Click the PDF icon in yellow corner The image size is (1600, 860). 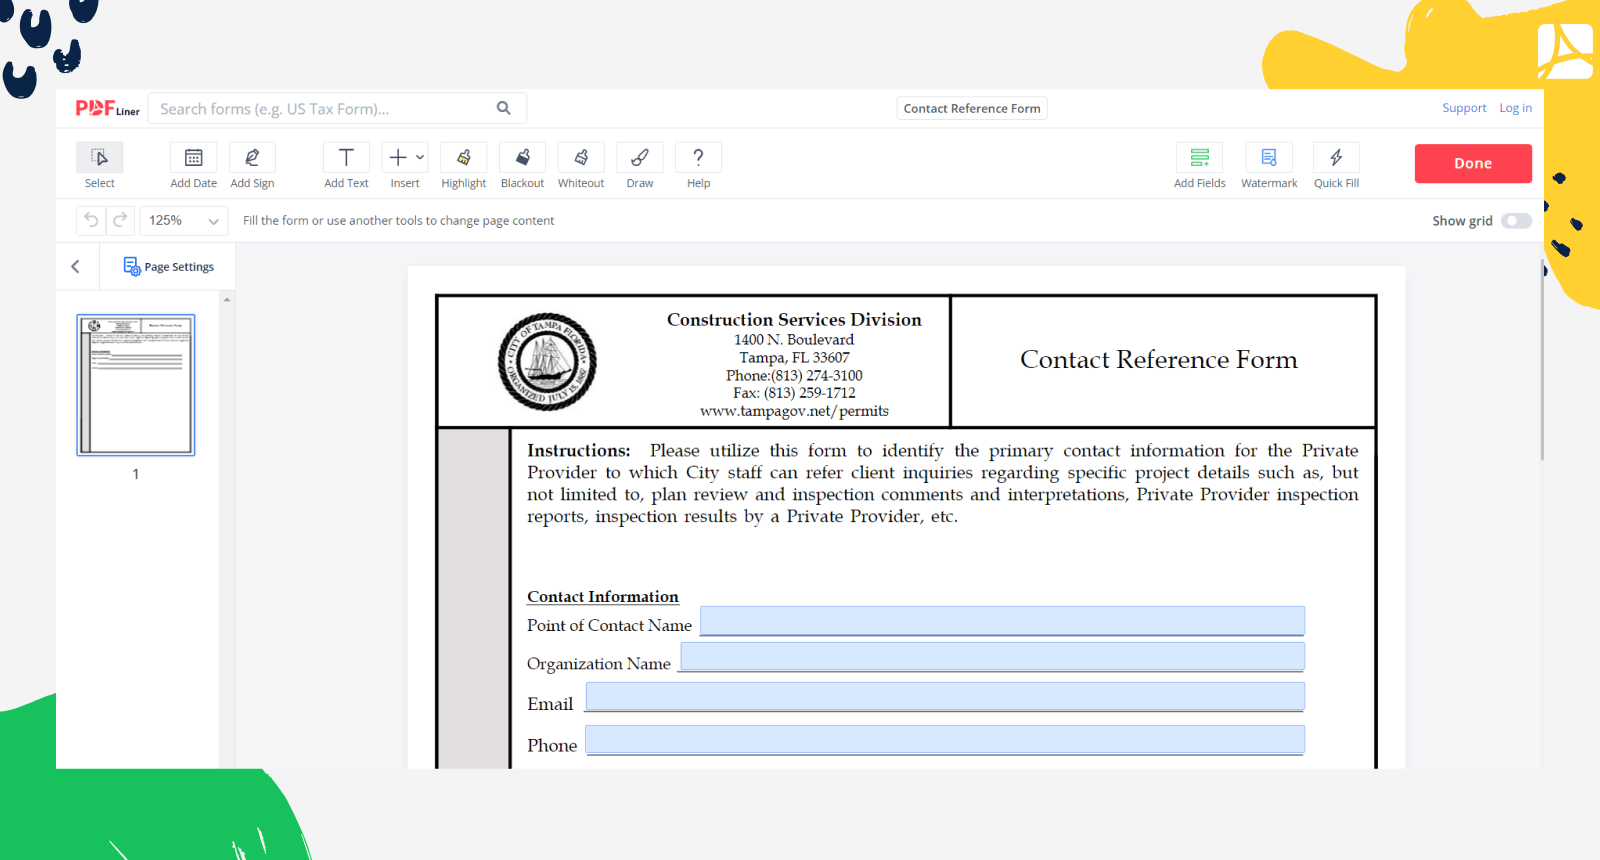click(x=1565, y=52)
